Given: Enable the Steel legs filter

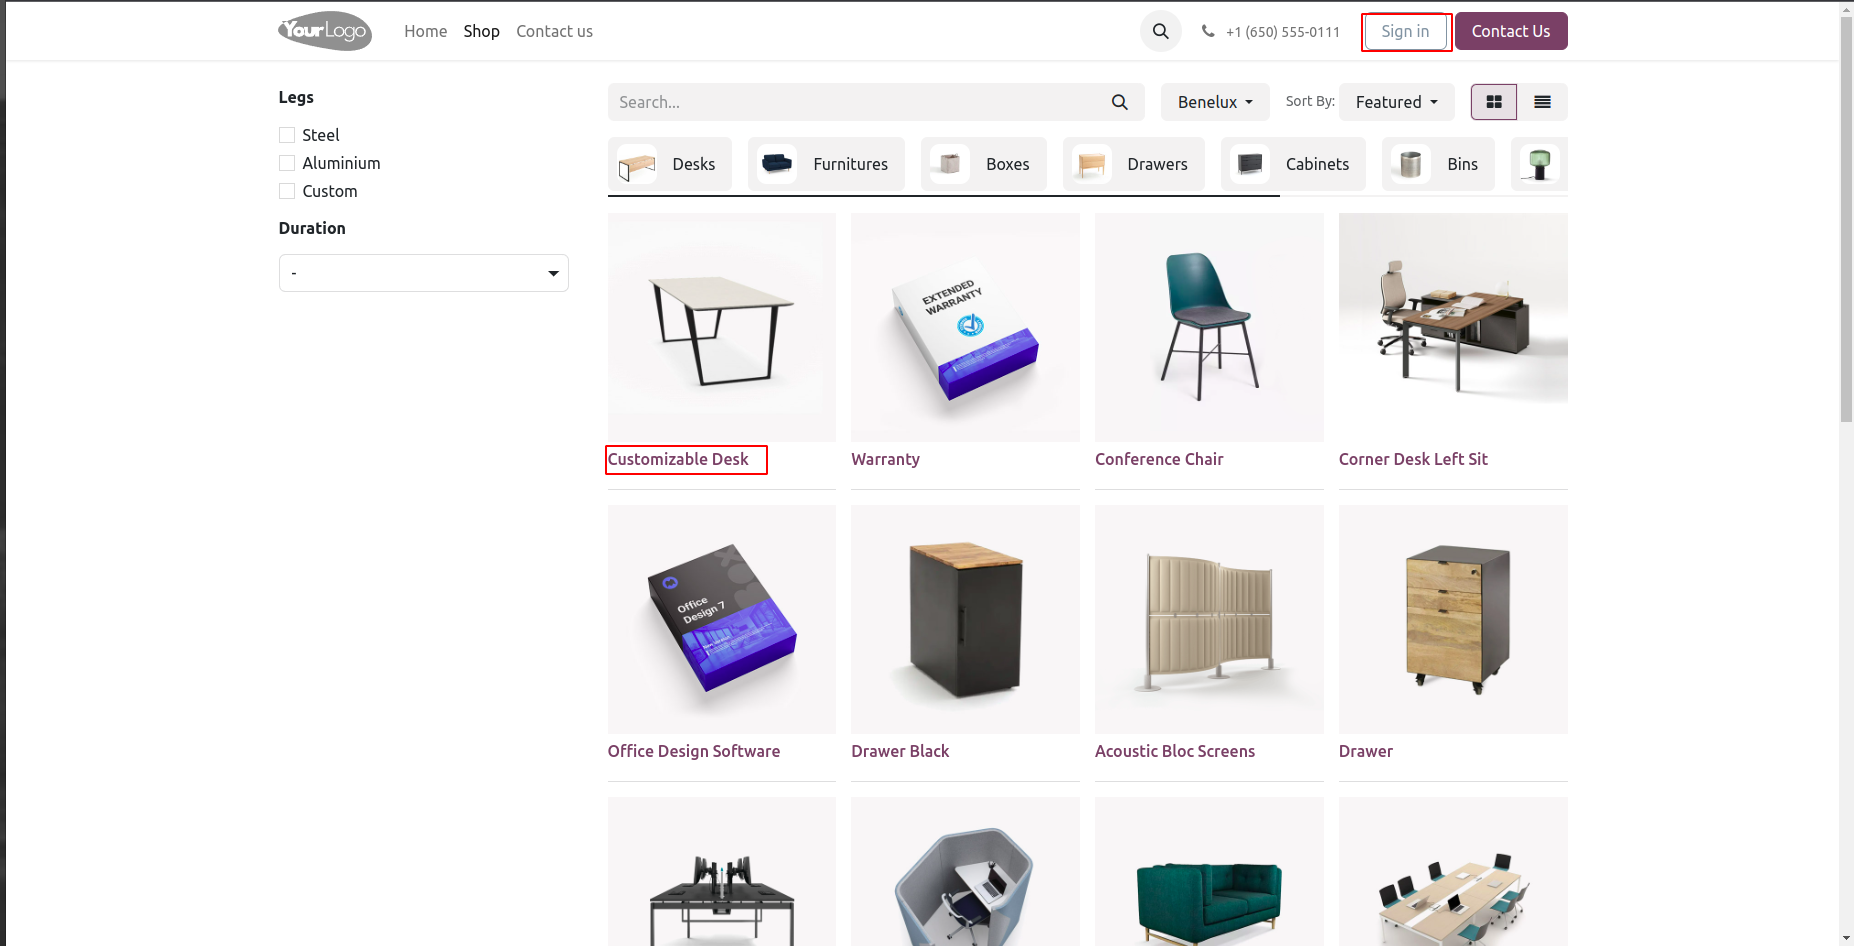Looking at the screenshot, I should (x=287, y=135).
